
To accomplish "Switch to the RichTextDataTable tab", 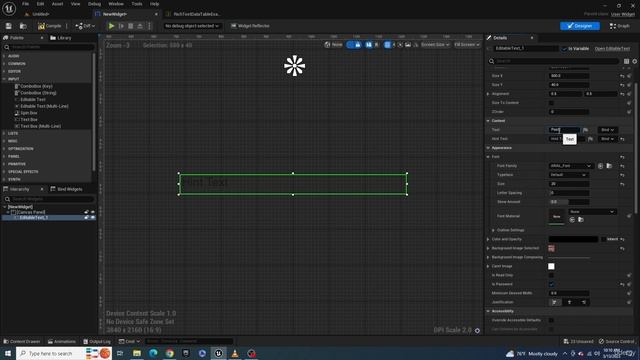I will point(197,14).
